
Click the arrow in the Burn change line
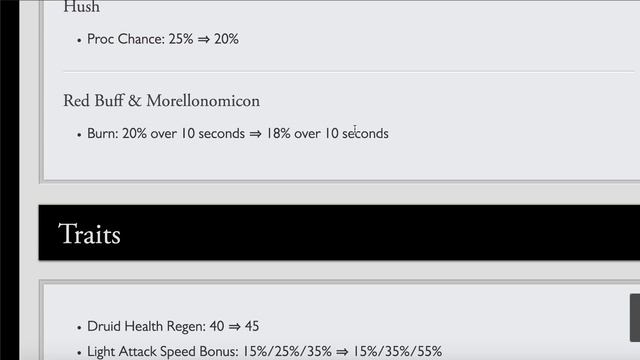(256, 134)
